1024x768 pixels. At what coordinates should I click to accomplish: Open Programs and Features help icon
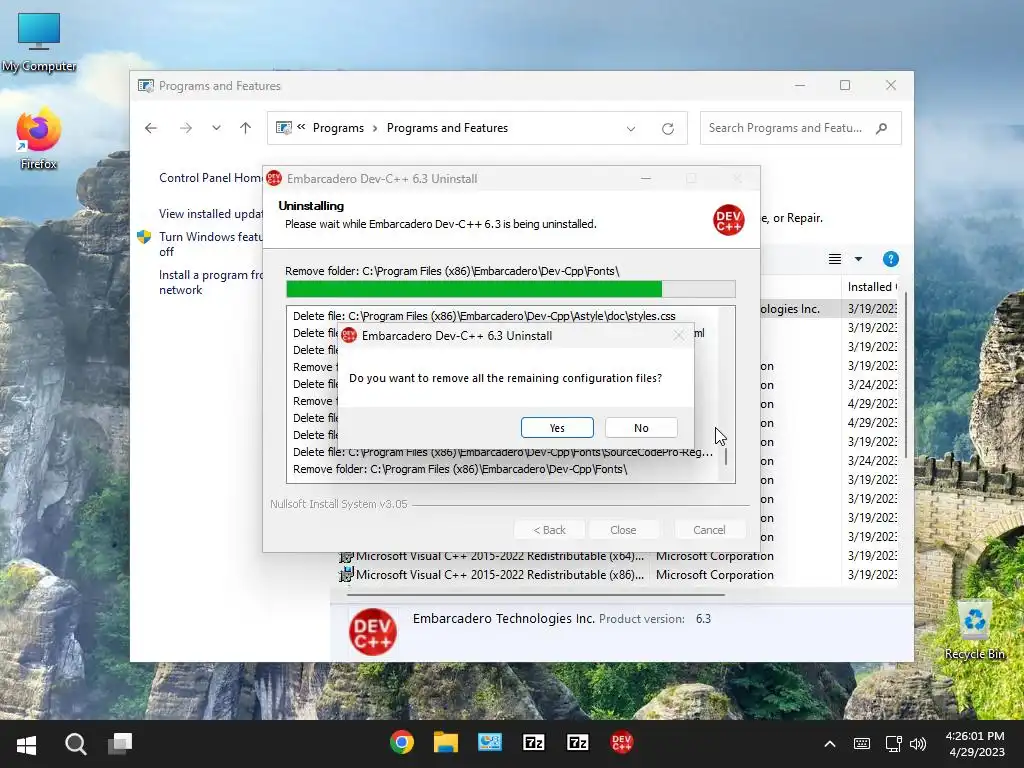(x=890, y=259)
